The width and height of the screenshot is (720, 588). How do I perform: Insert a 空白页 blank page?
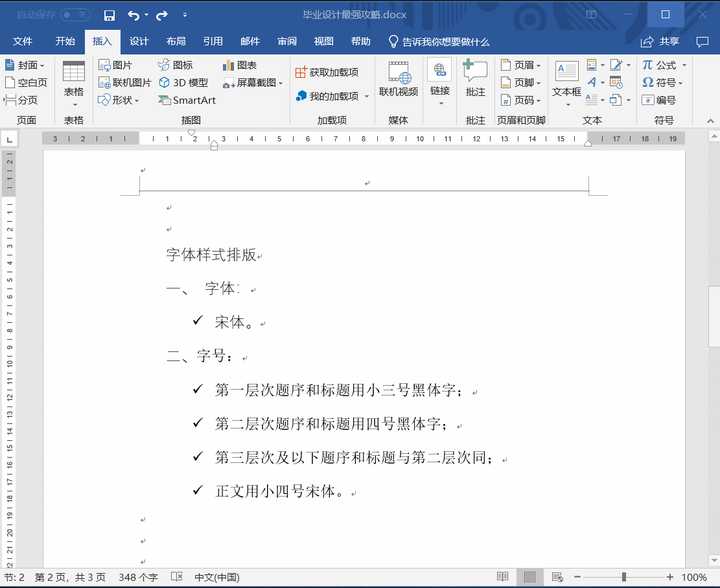(26, 83)
